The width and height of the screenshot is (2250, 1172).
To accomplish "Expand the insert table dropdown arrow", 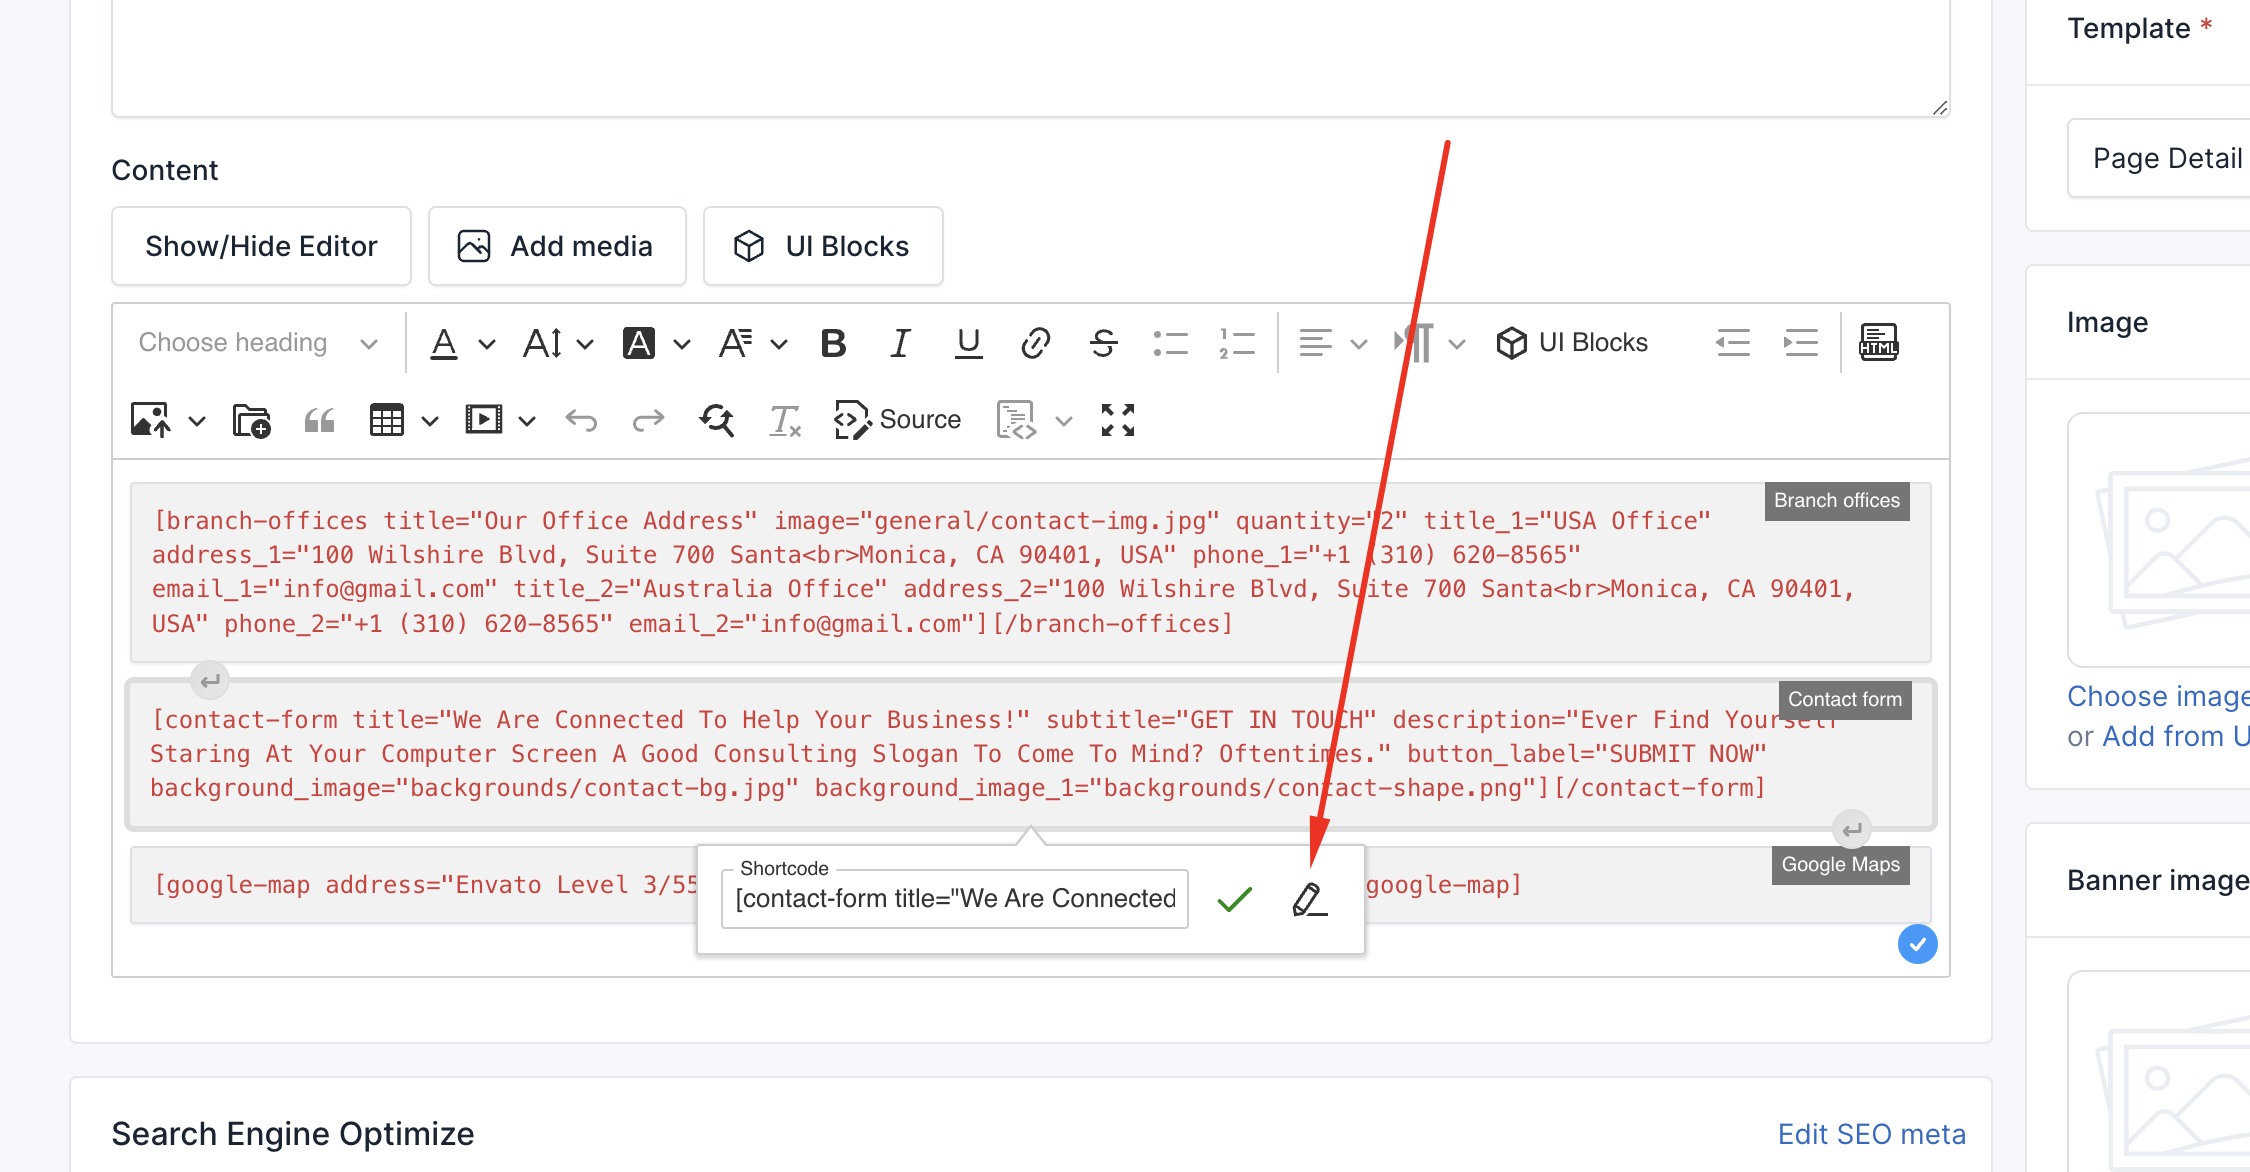I will [430, 421].
